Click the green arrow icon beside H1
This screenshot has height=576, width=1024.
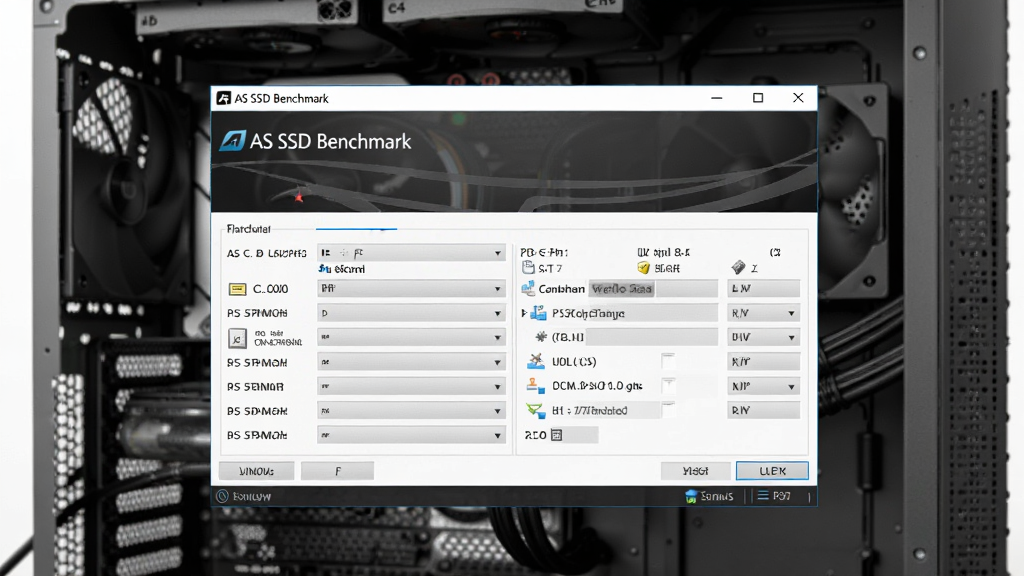pos(536,410)
